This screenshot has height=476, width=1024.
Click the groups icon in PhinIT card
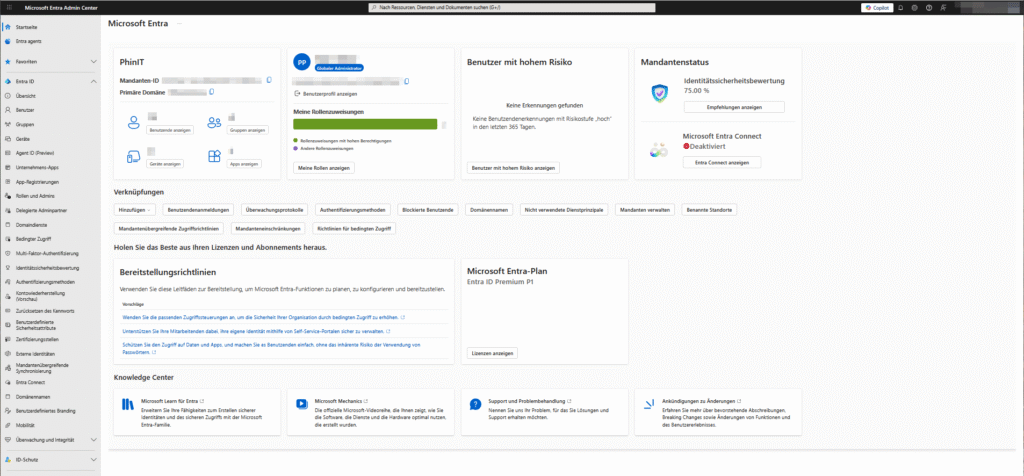click(215, 122)
